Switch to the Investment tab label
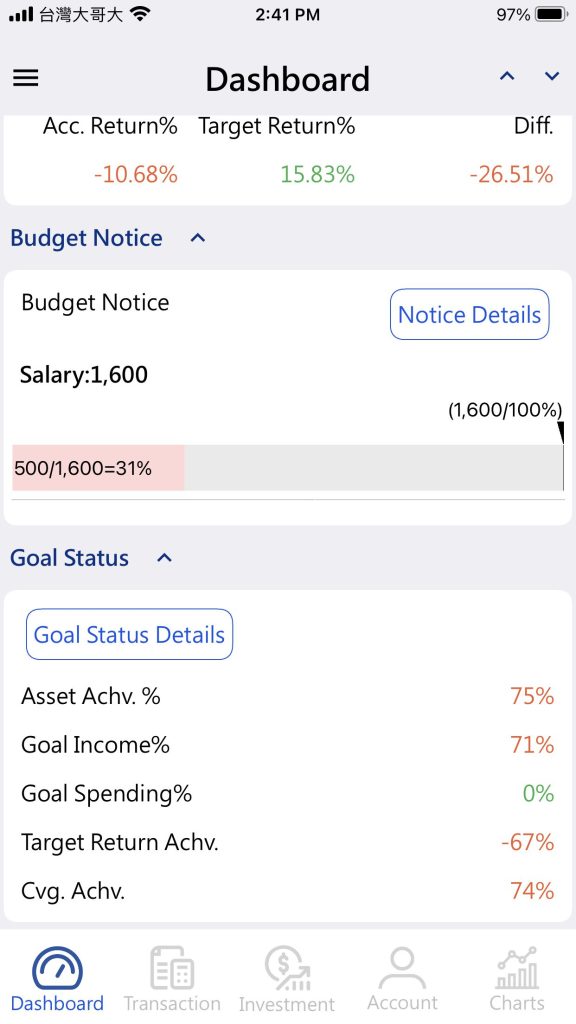576x1024 pixels. (x=287, y=1004)
